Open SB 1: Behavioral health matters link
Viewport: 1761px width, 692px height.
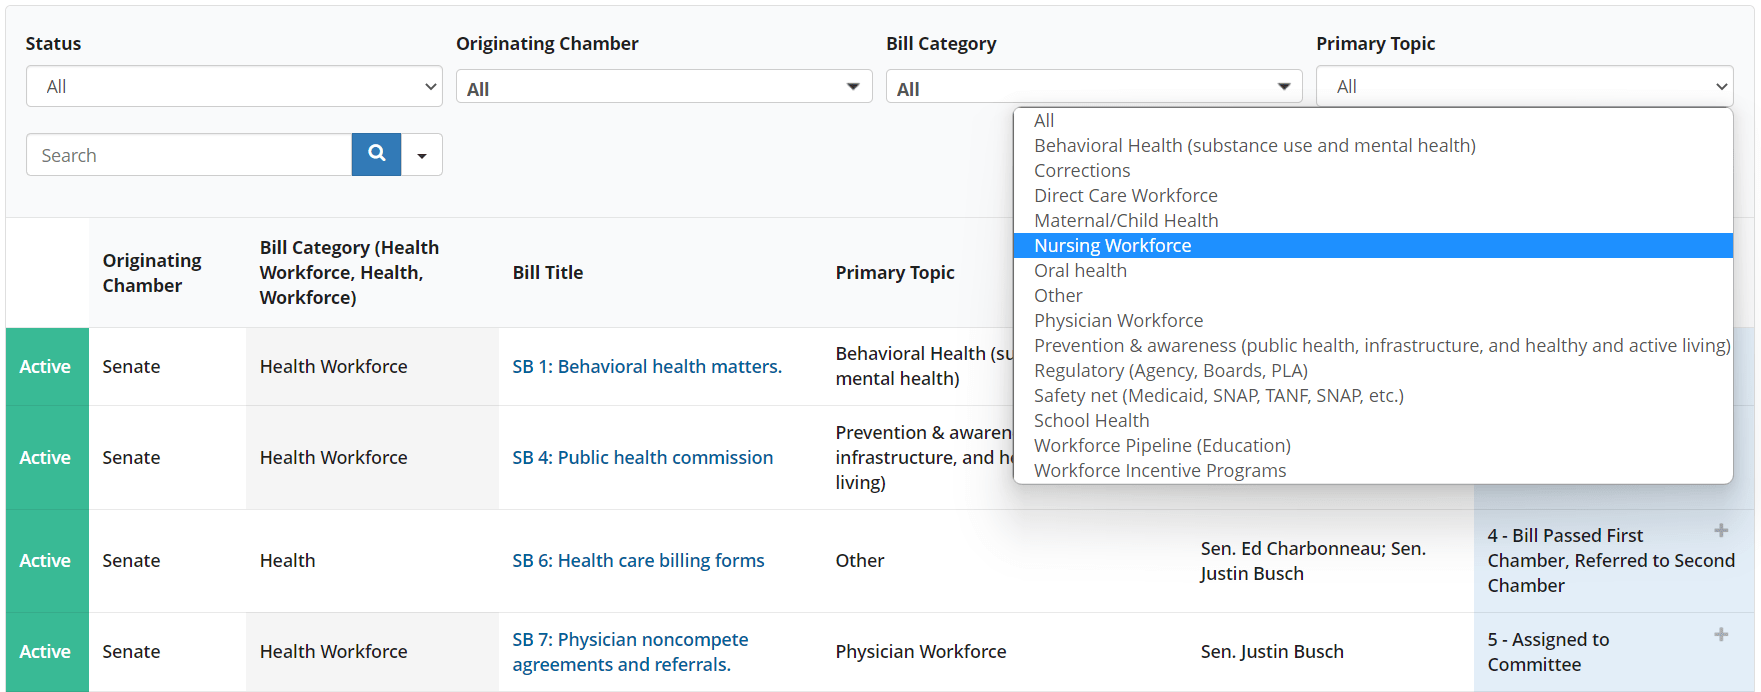point(646,367)
